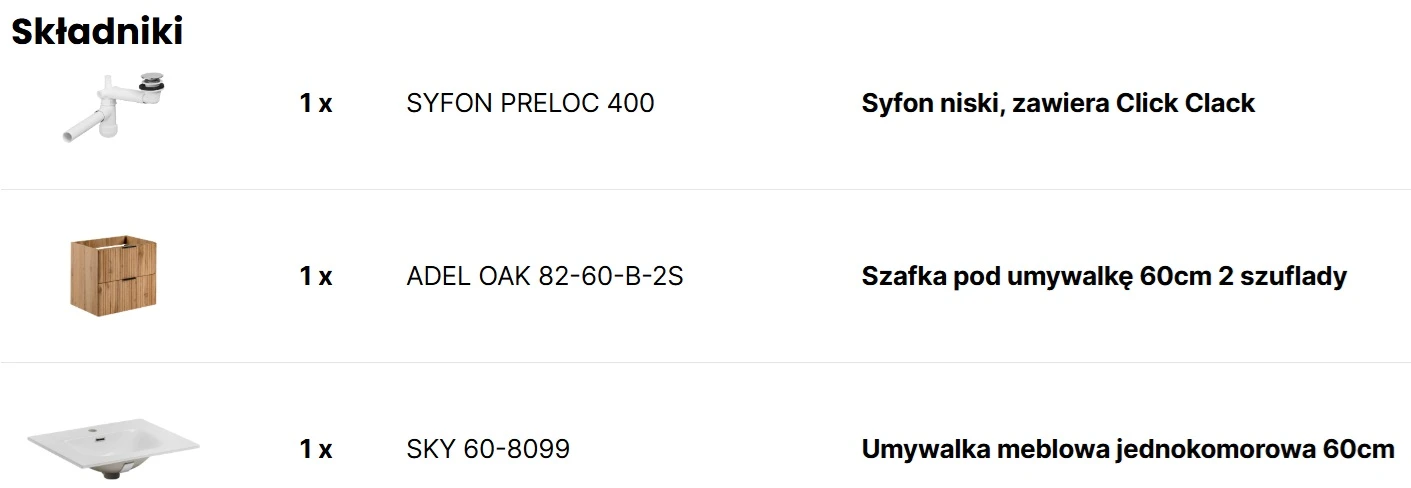The width and height of the screenshot is (1411, 488).
Task: Click "Szafka pod umywalkę 60cm 2 szuflady" text
Action: [1104, 276]
